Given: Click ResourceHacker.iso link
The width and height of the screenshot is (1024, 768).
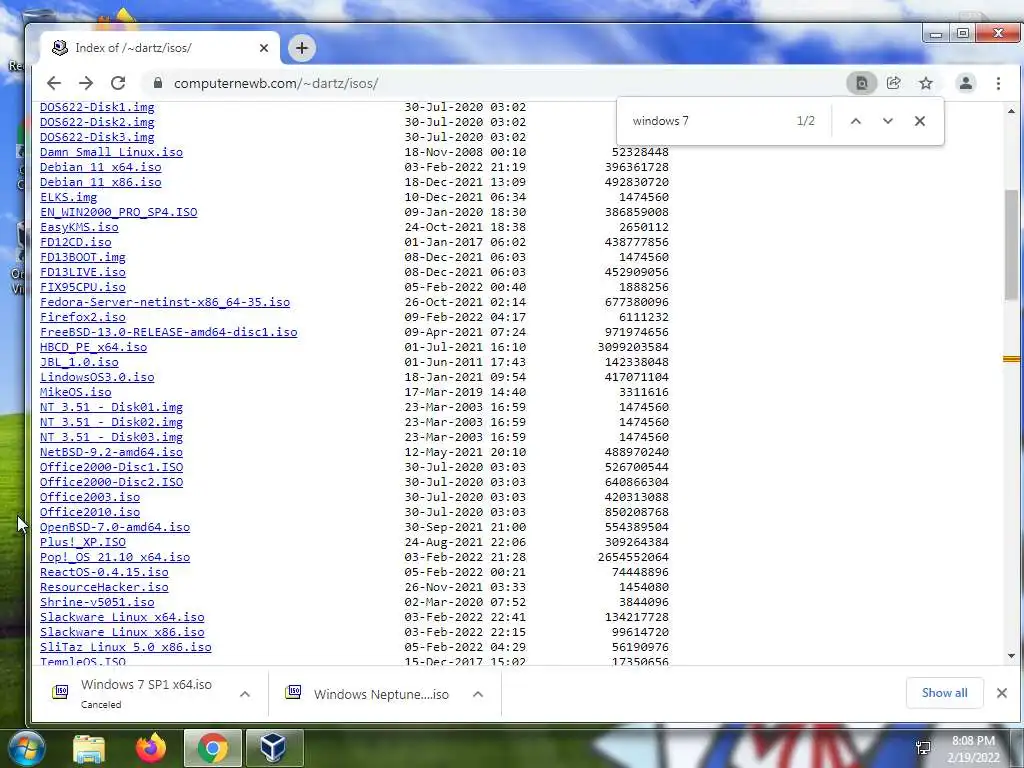Looking at the screenshot, I should pos(104,588).
